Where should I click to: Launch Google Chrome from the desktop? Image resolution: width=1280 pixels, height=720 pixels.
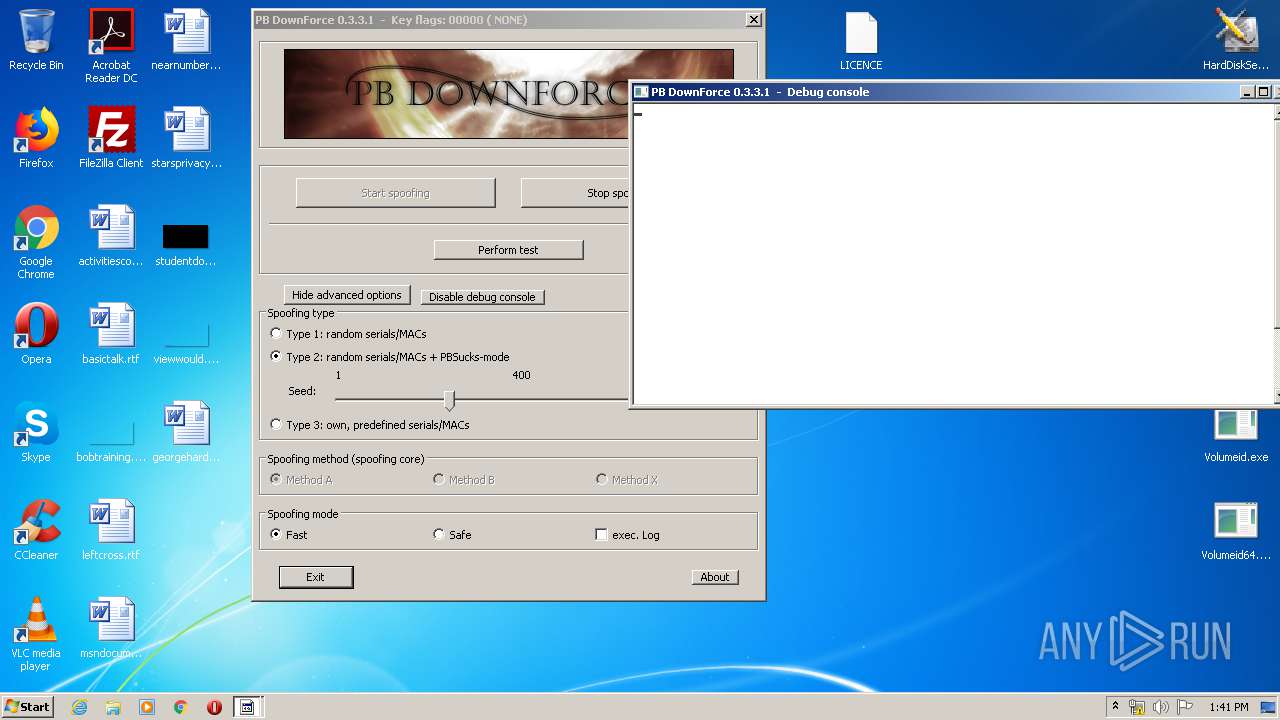36,242
